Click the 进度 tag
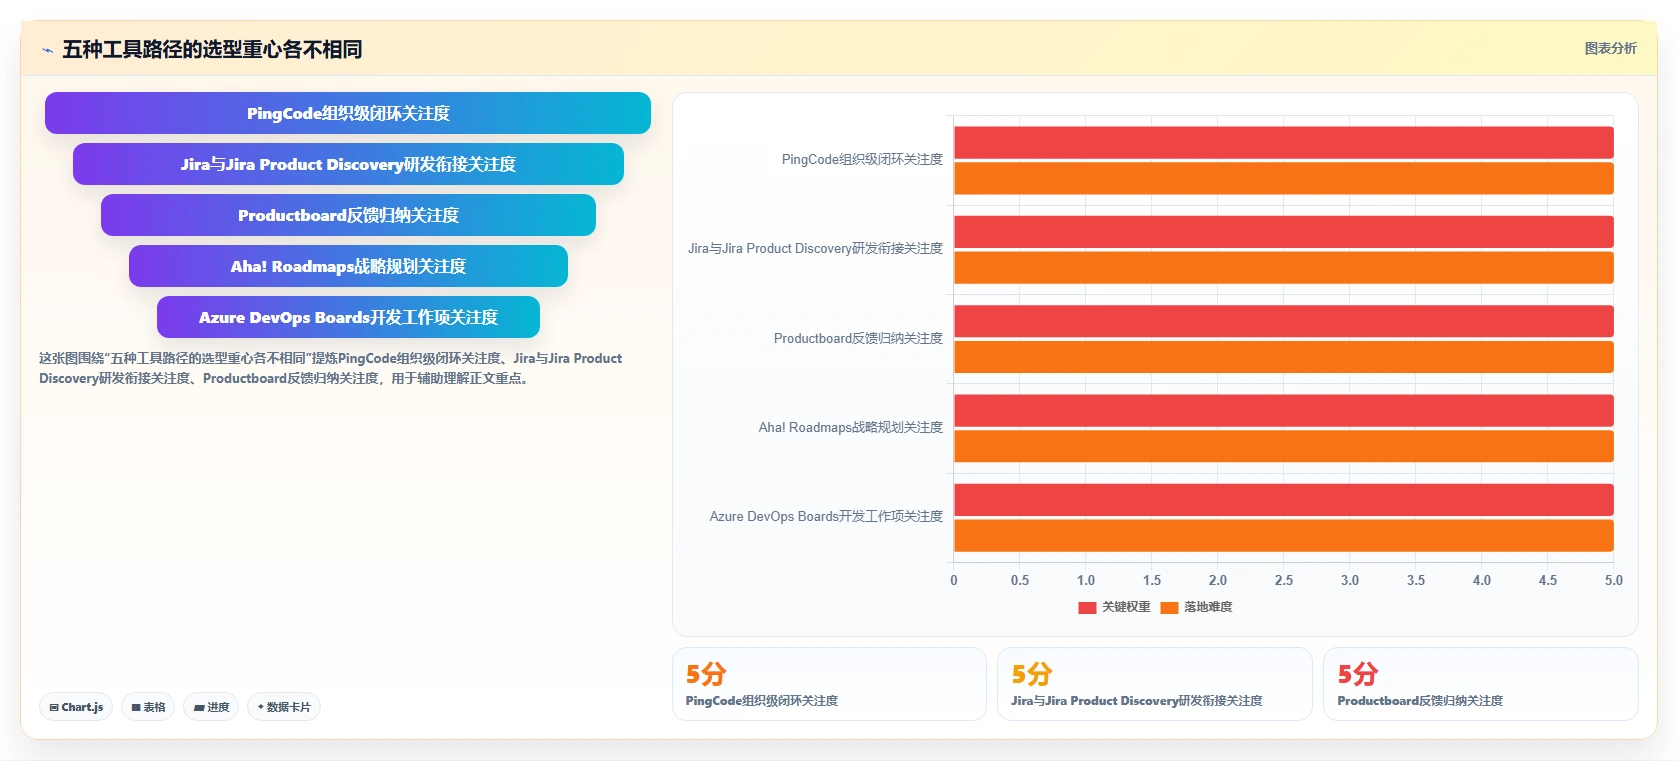The image size is (1678, 761). point(211,707)
